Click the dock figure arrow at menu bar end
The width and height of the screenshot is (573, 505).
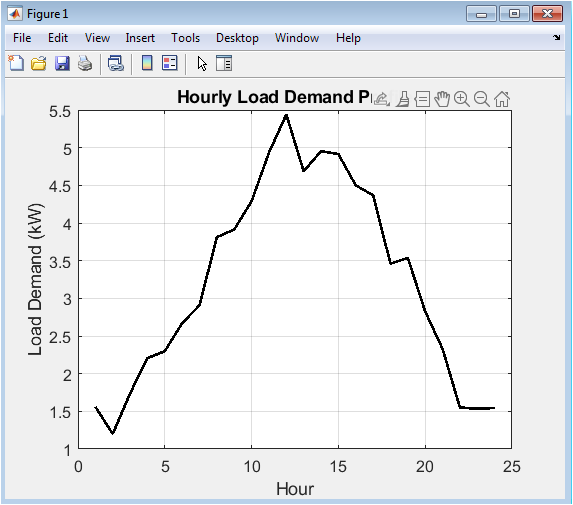[557, 37]
